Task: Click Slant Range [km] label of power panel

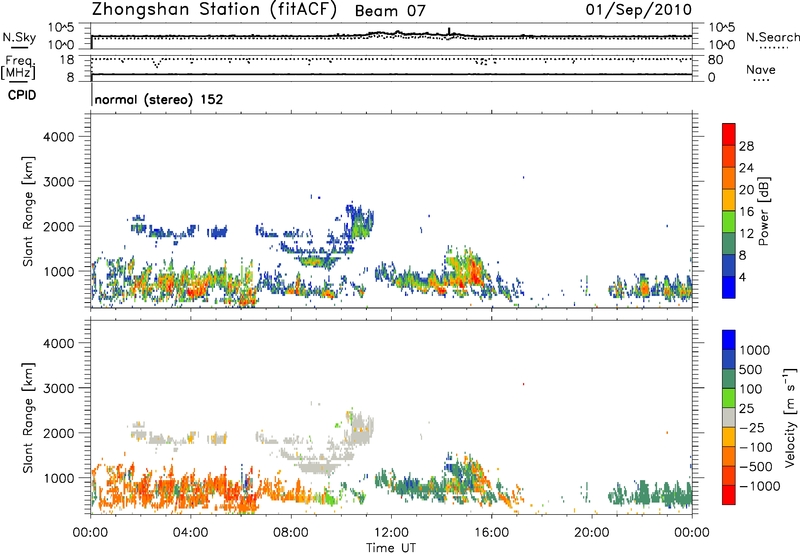Action: 28,211
